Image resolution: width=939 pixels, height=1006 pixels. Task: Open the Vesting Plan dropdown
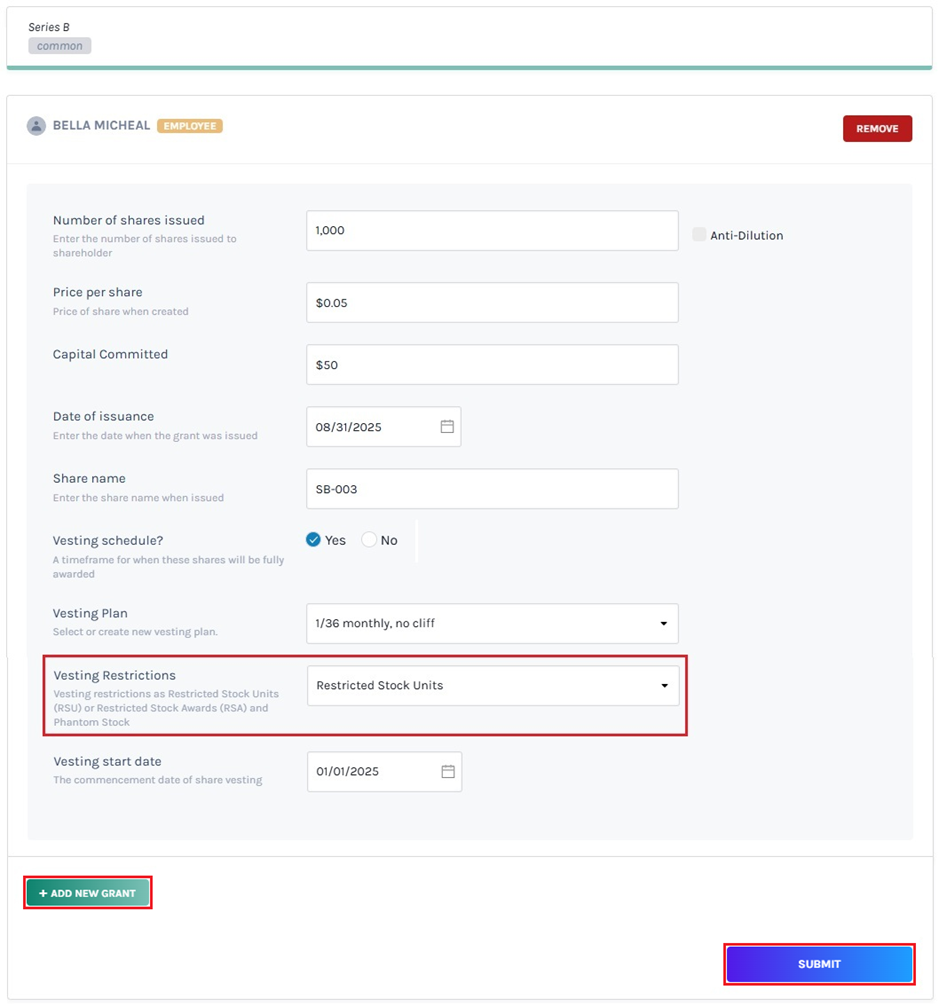(492, 623)
